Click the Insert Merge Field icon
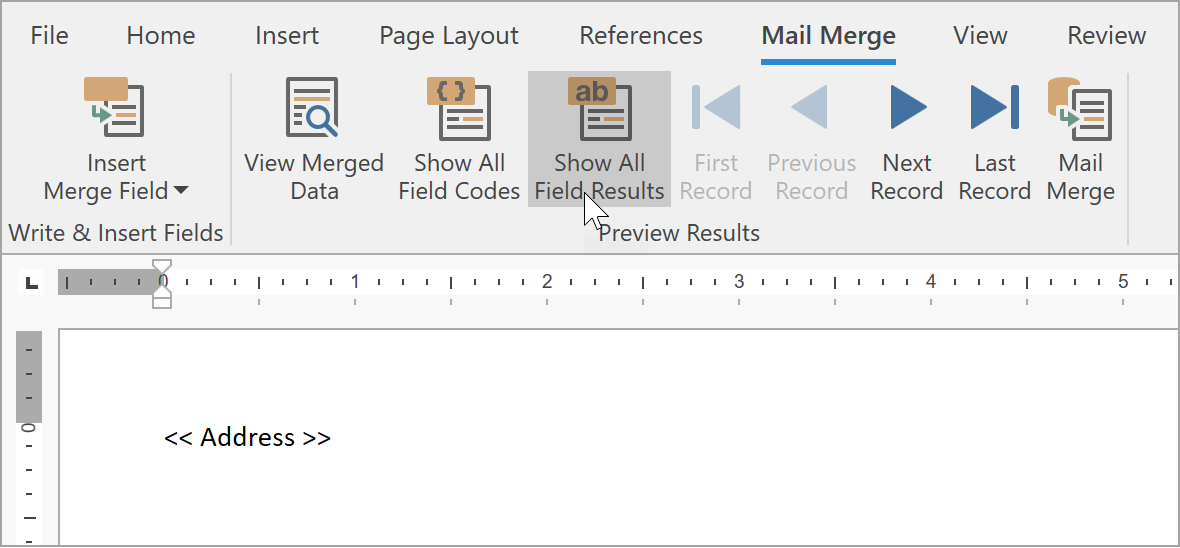 tap(116, 109)
